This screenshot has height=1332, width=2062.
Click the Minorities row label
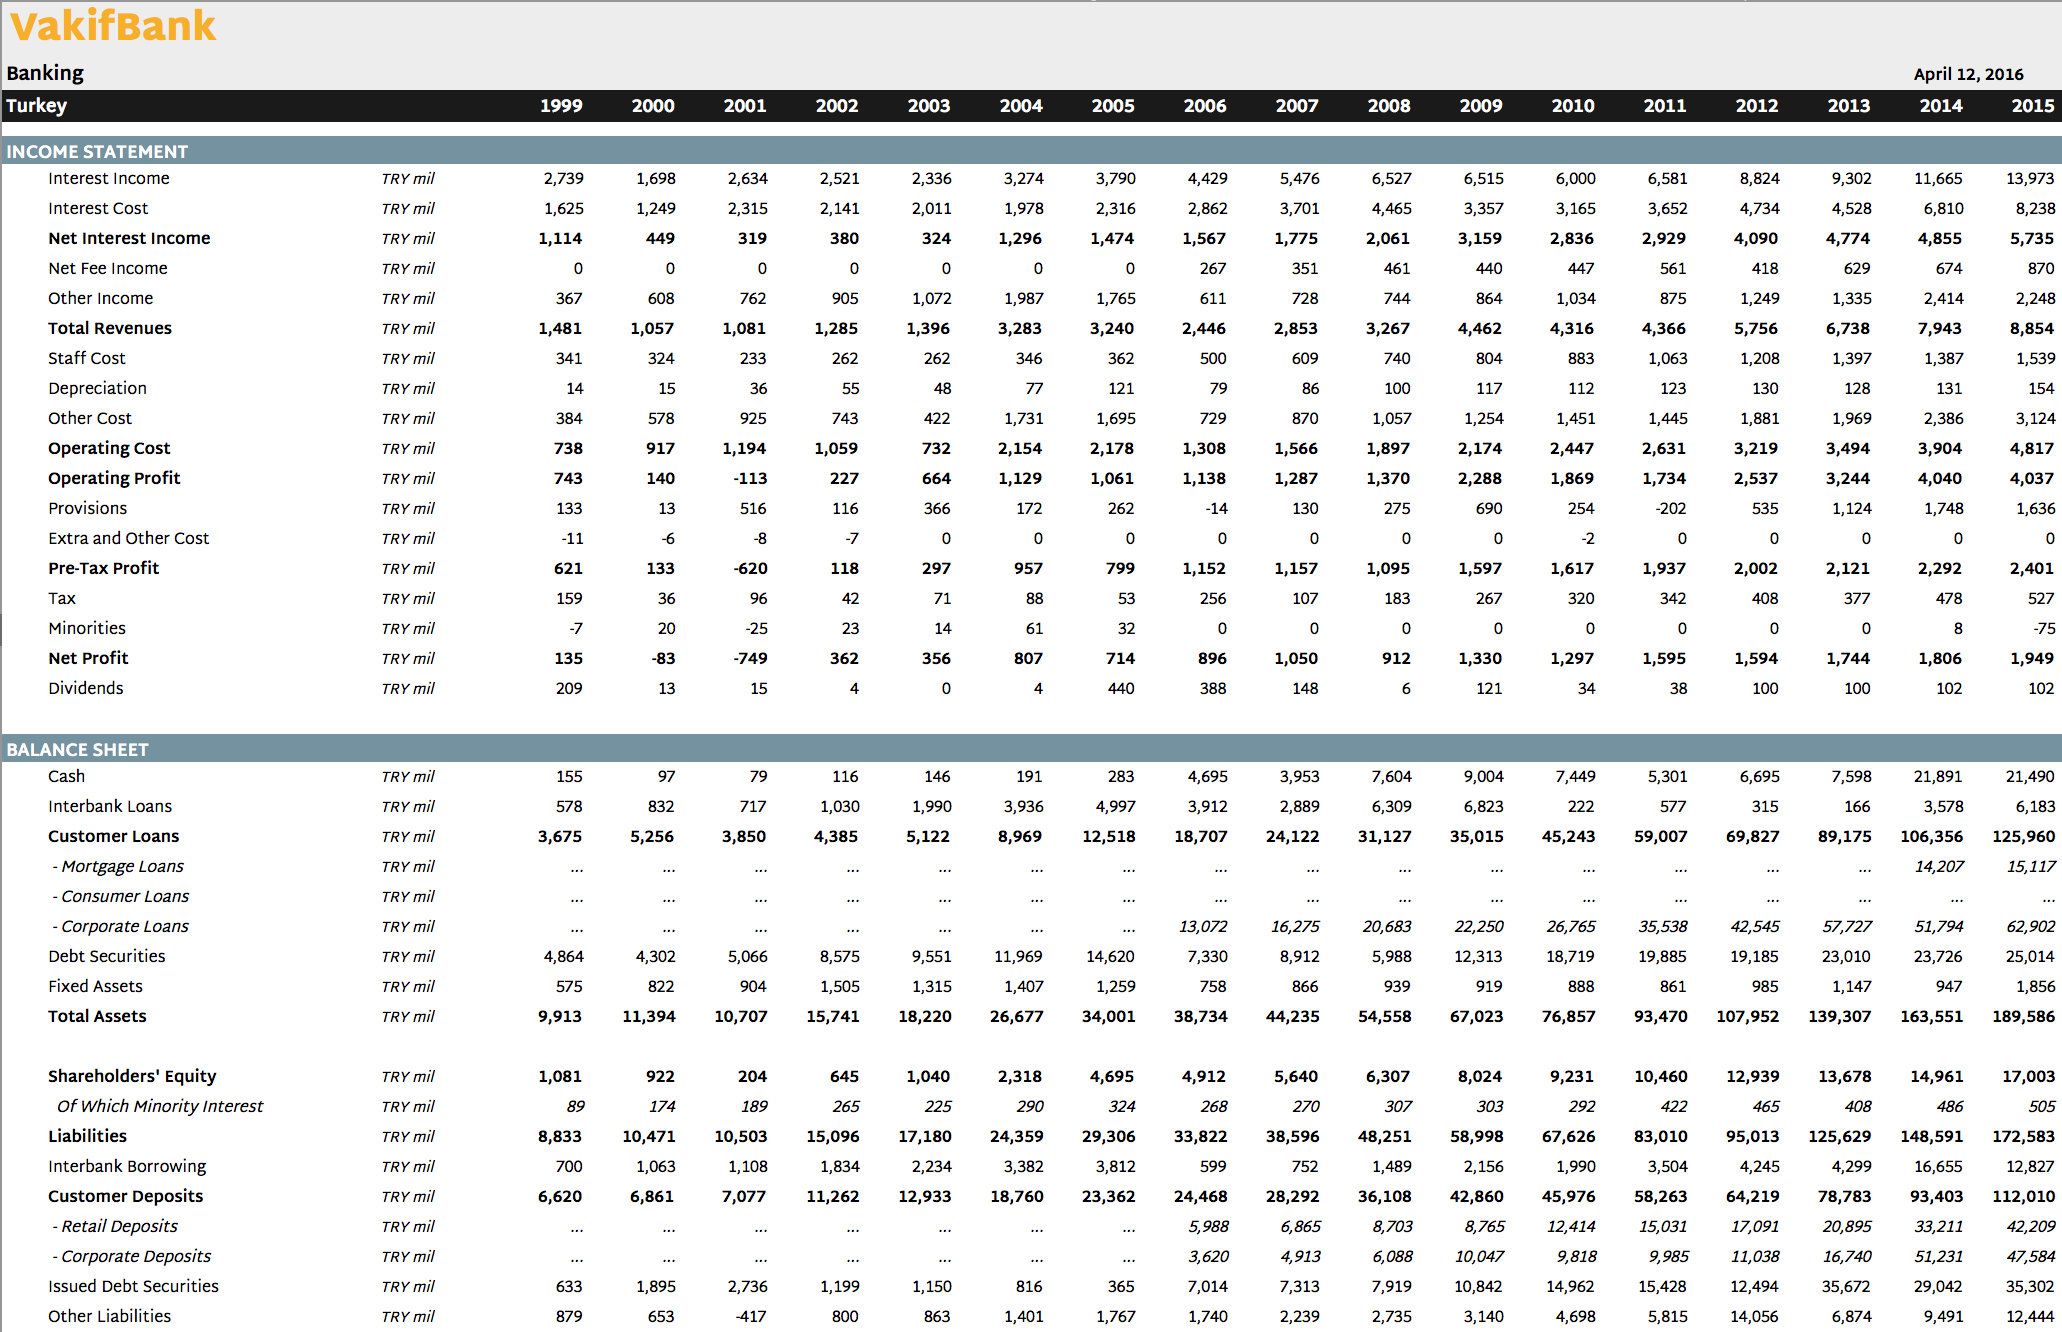pyautogui.click(x=87, y=628)
